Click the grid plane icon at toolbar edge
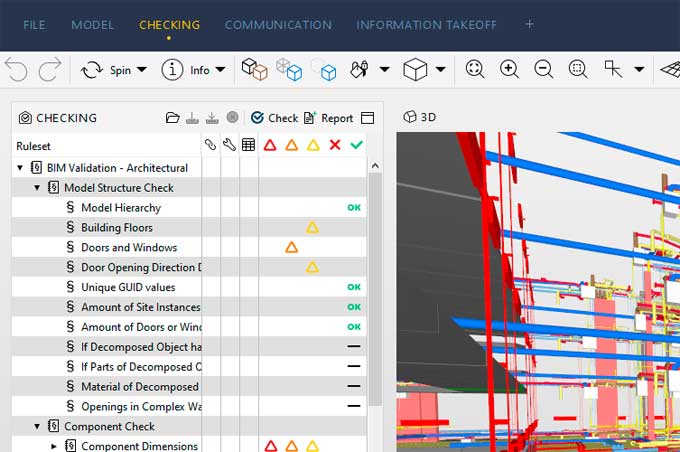This screenshot has height=452, width=680. coord(670,70)
